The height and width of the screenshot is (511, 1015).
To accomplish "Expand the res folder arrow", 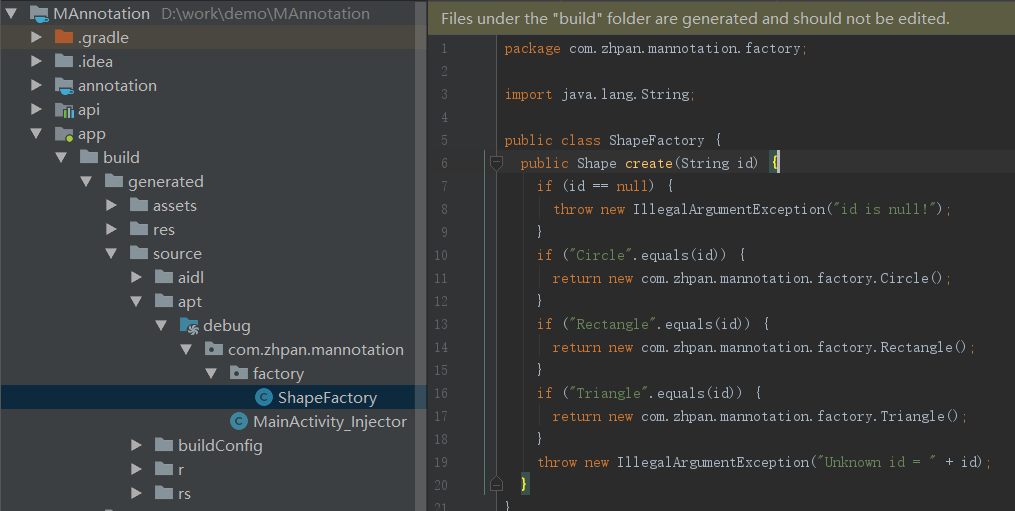I will (111, 229).
